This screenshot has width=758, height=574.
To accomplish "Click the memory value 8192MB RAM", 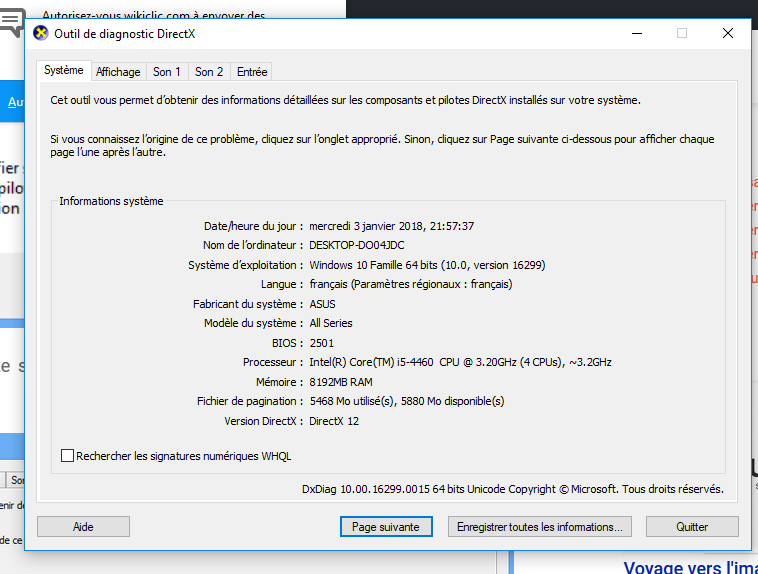I will (341, 382).
